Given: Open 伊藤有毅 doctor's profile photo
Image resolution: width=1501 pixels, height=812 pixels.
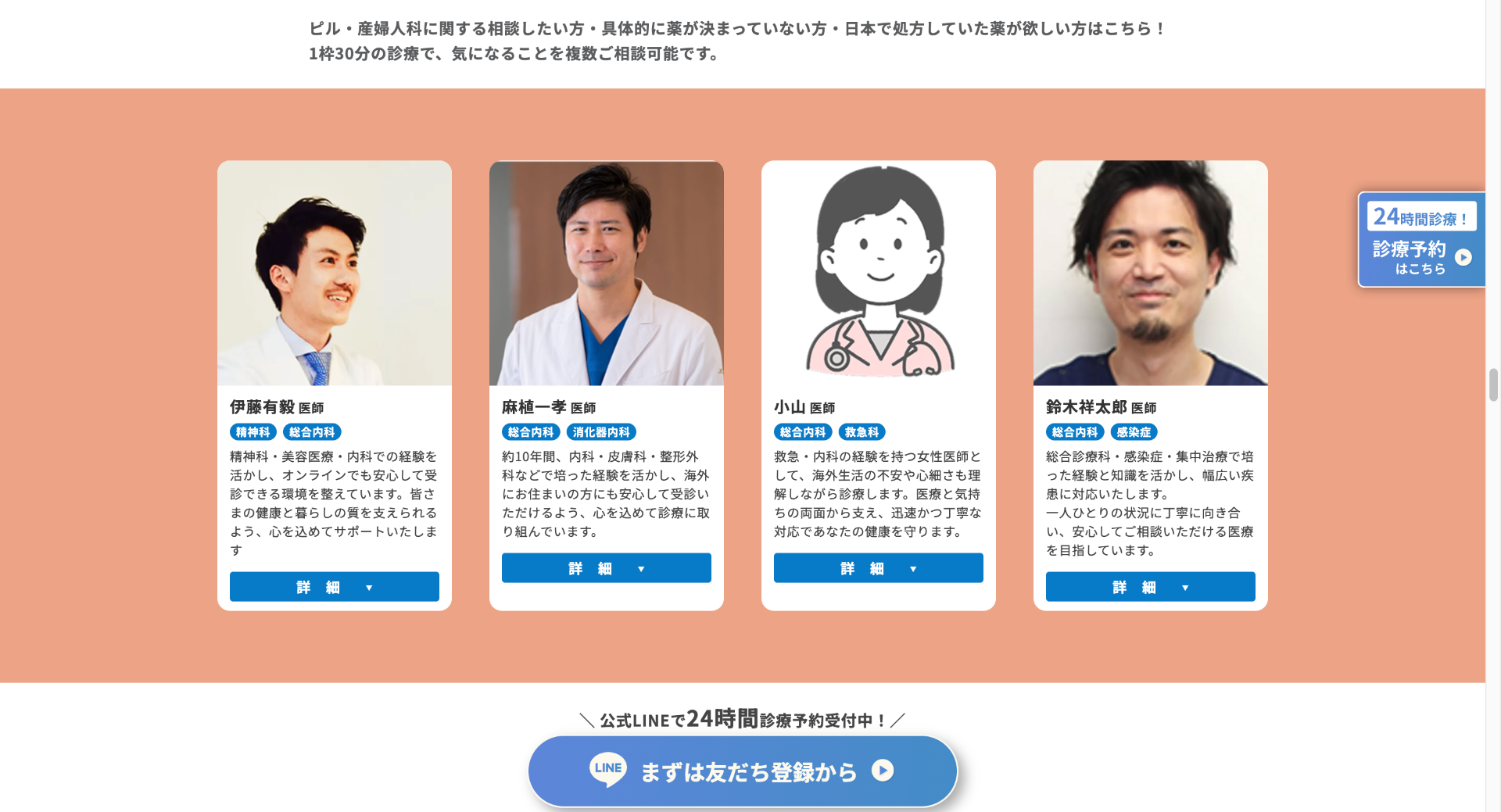Looking at the screenshot, I should tap(334, 273).
